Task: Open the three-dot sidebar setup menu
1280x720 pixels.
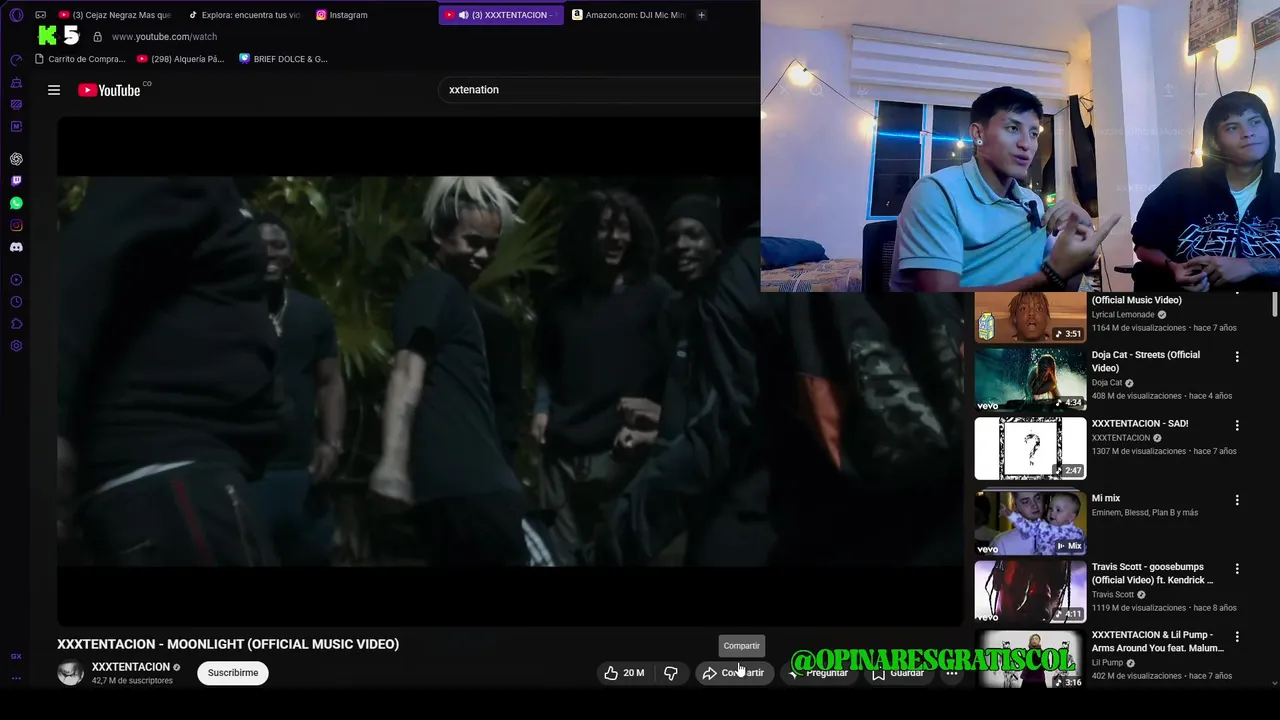Action: point(16,678)
